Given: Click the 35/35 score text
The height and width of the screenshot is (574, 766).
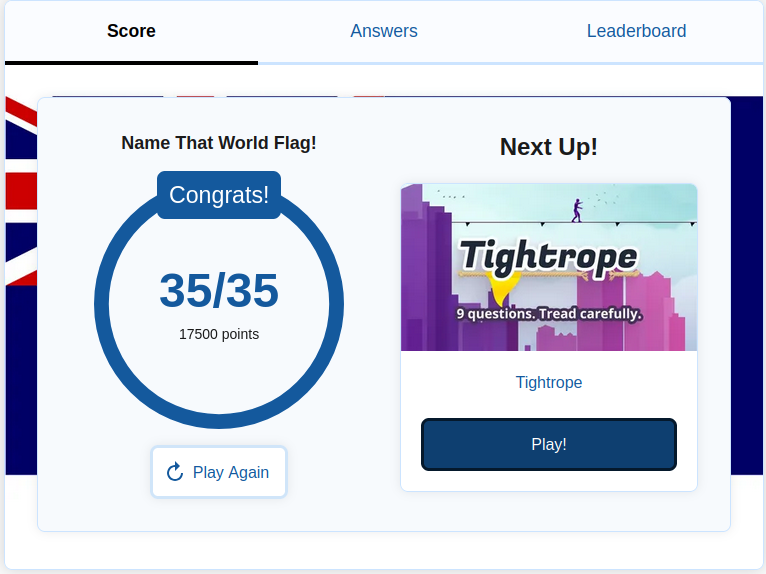Looking at the screenshot, I should point(219,291).
